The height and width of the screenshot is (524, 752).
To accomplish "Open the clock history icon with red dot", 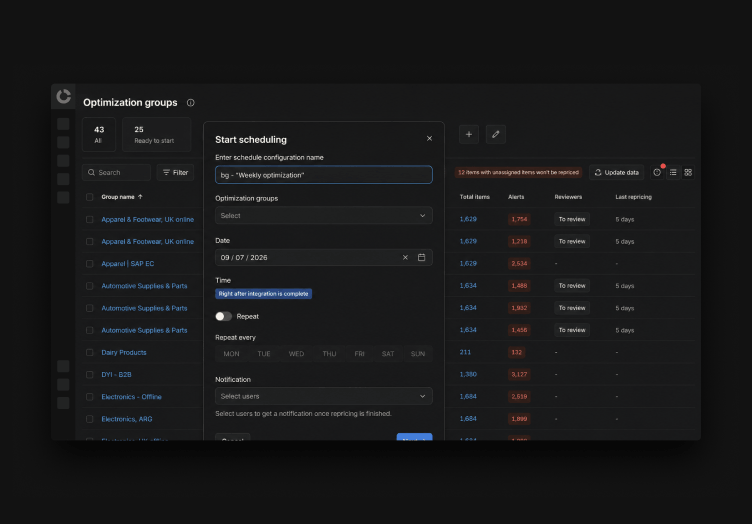I will click(x=657, y=173).
